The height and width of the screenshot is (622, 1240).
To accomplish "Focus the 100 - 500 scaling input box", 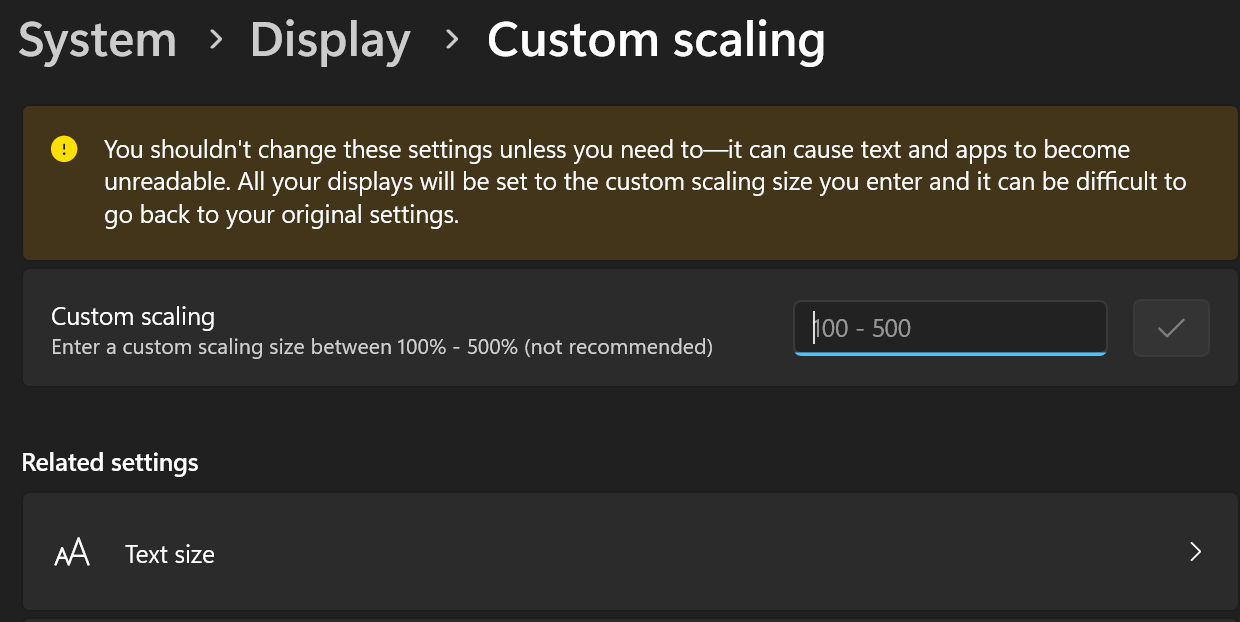I will (x=950, y=328).
